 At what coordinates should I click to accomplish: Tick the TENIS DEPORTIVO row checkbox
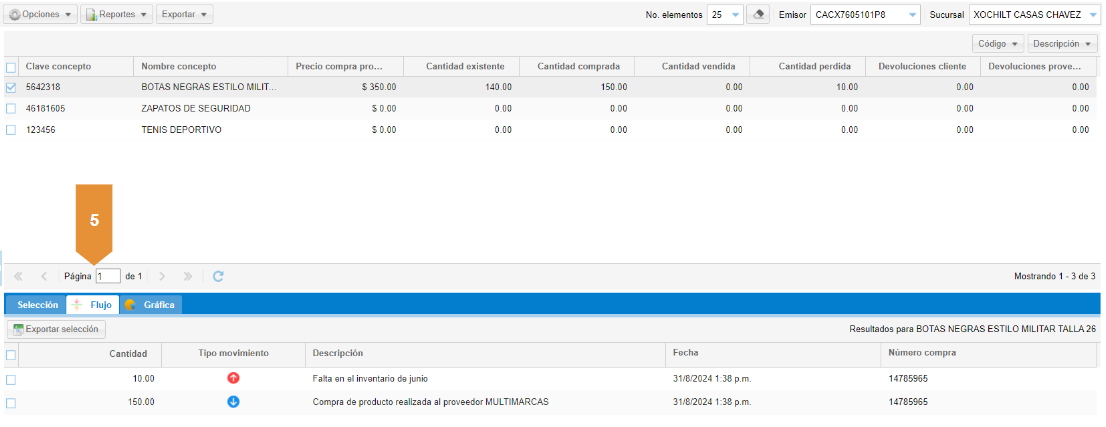11,130
